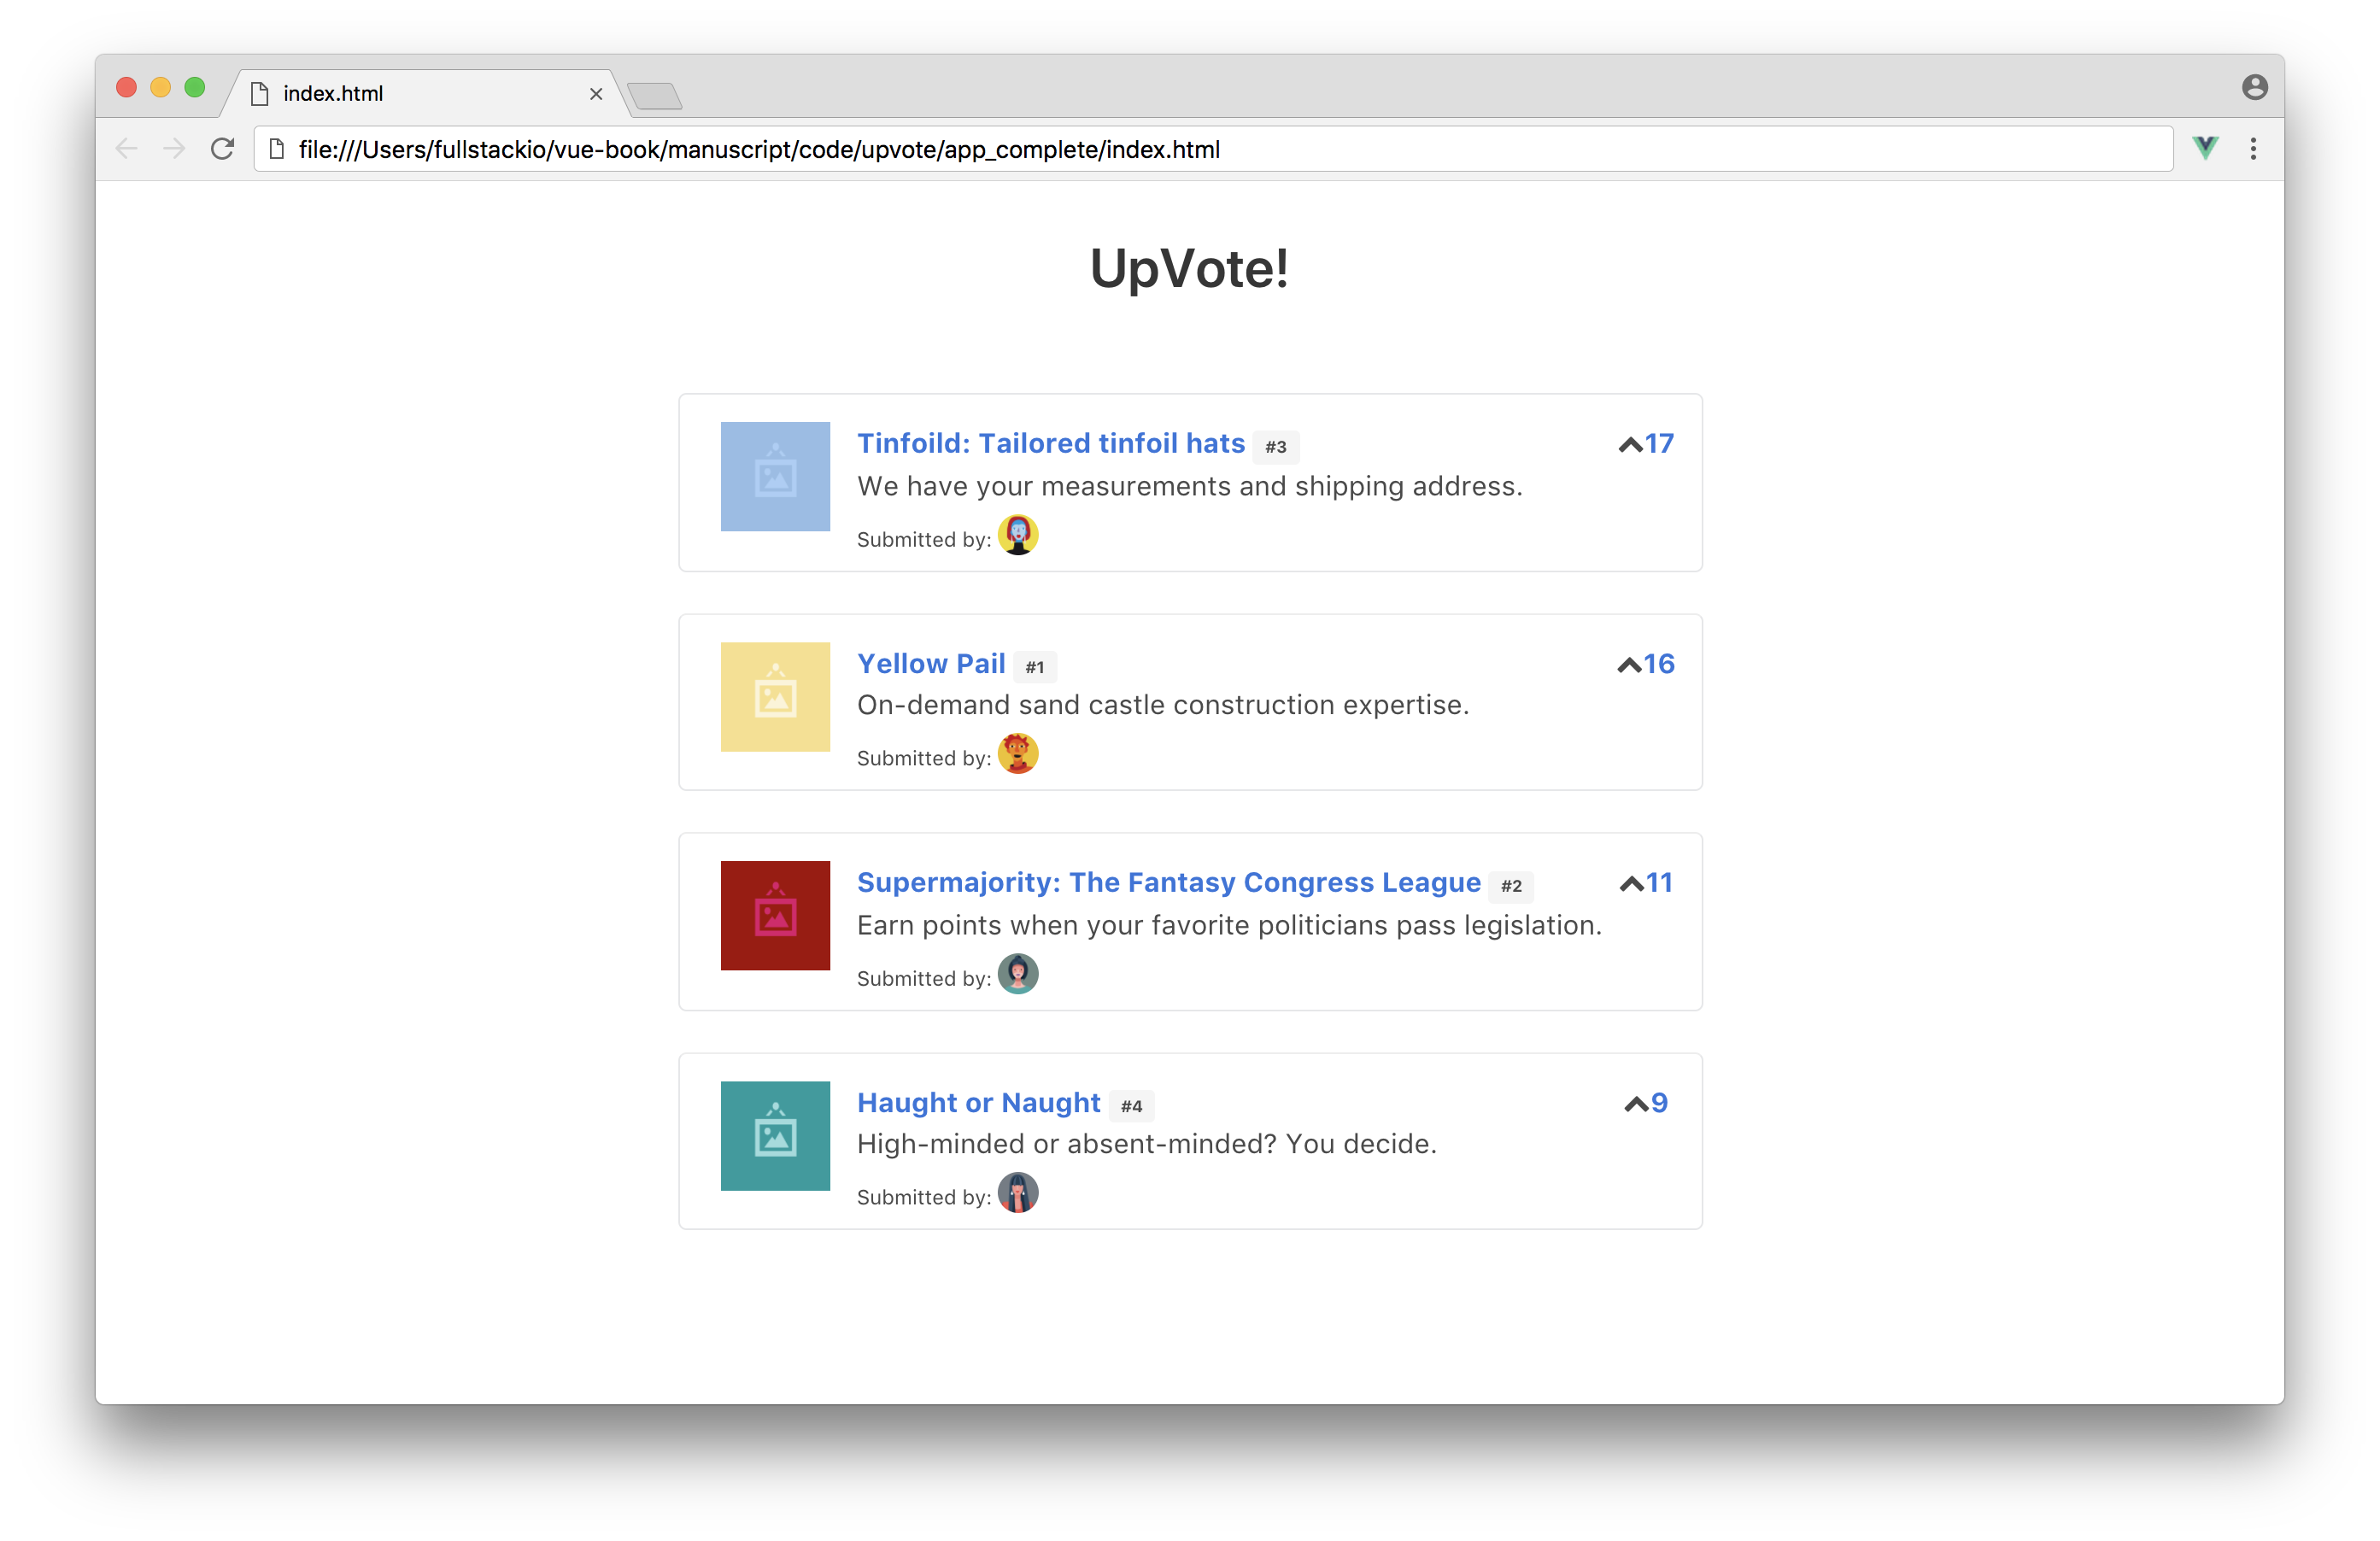Open the Tinfoild: Tailored tinfoil hats link
This screenshot has width=2380, height=1541.
[1050, 443]
